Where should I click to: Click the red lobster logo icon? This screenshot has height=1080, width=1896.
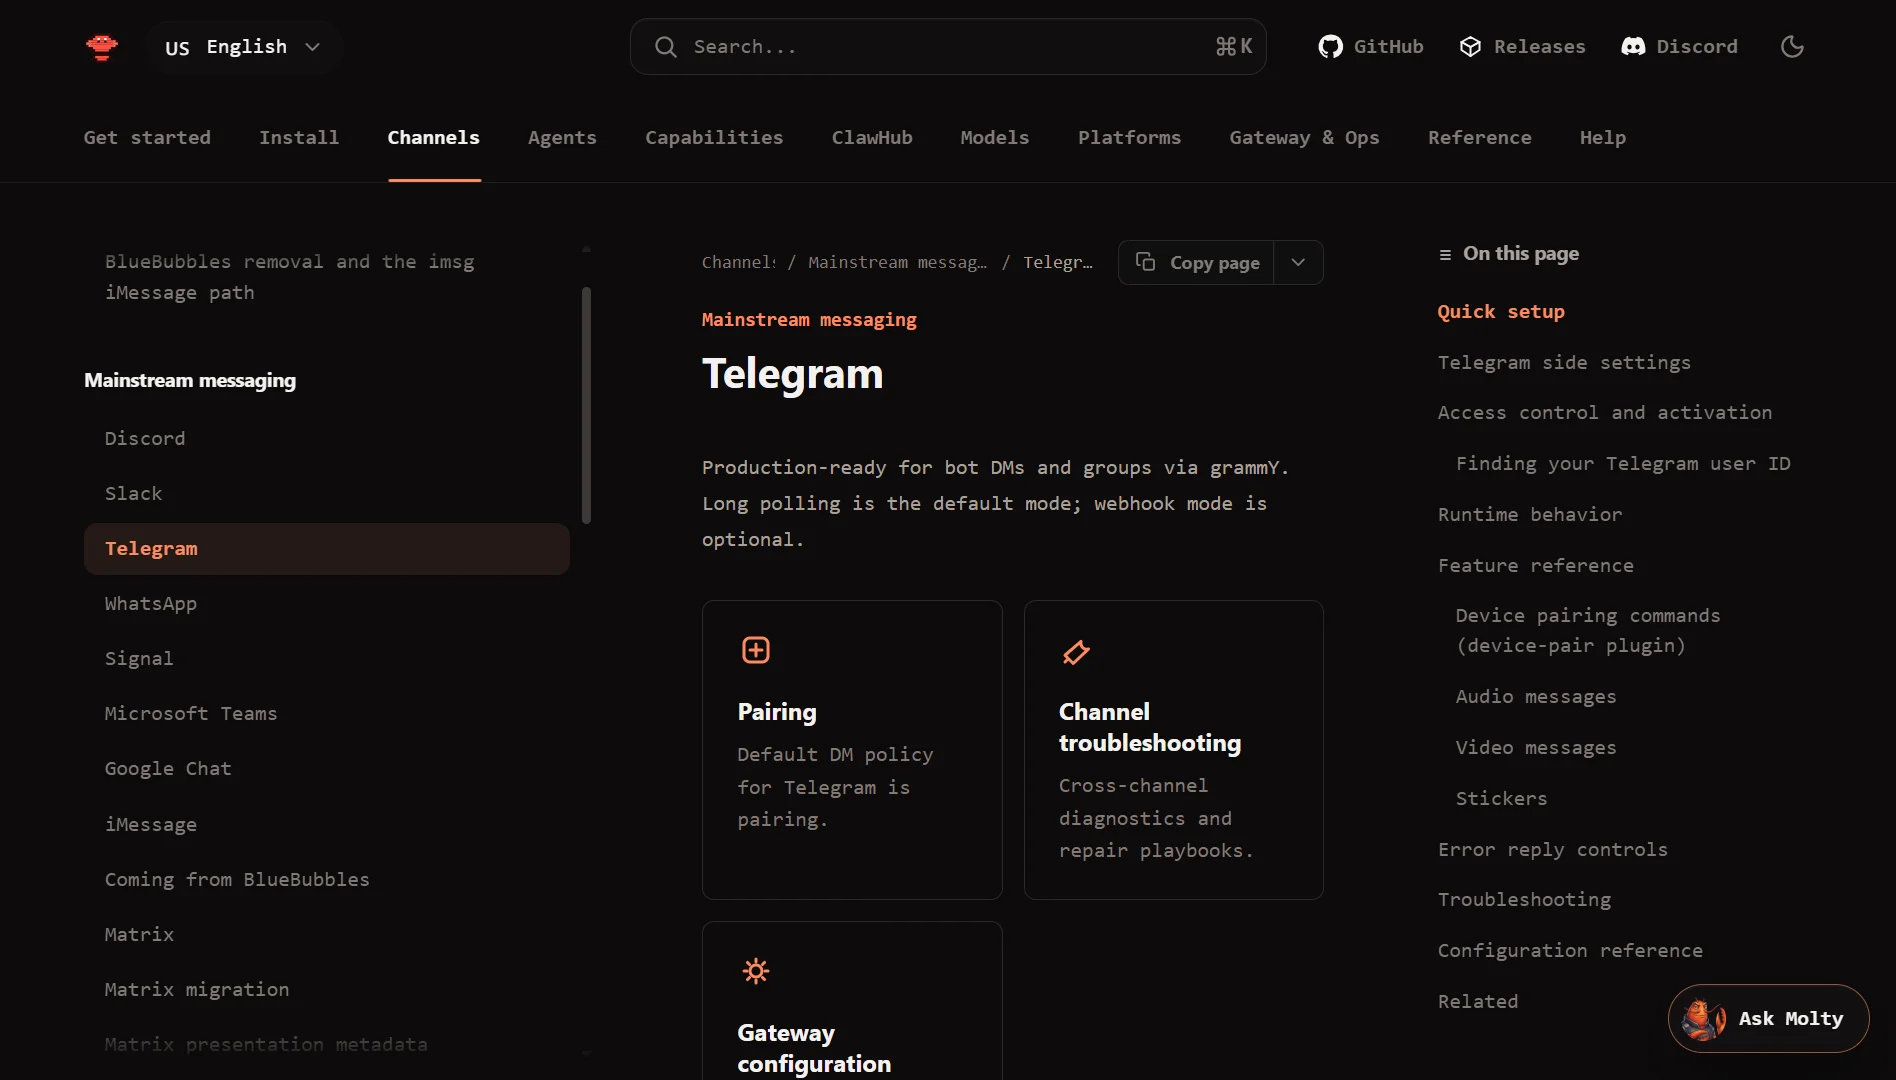click(x=102, y=47)
